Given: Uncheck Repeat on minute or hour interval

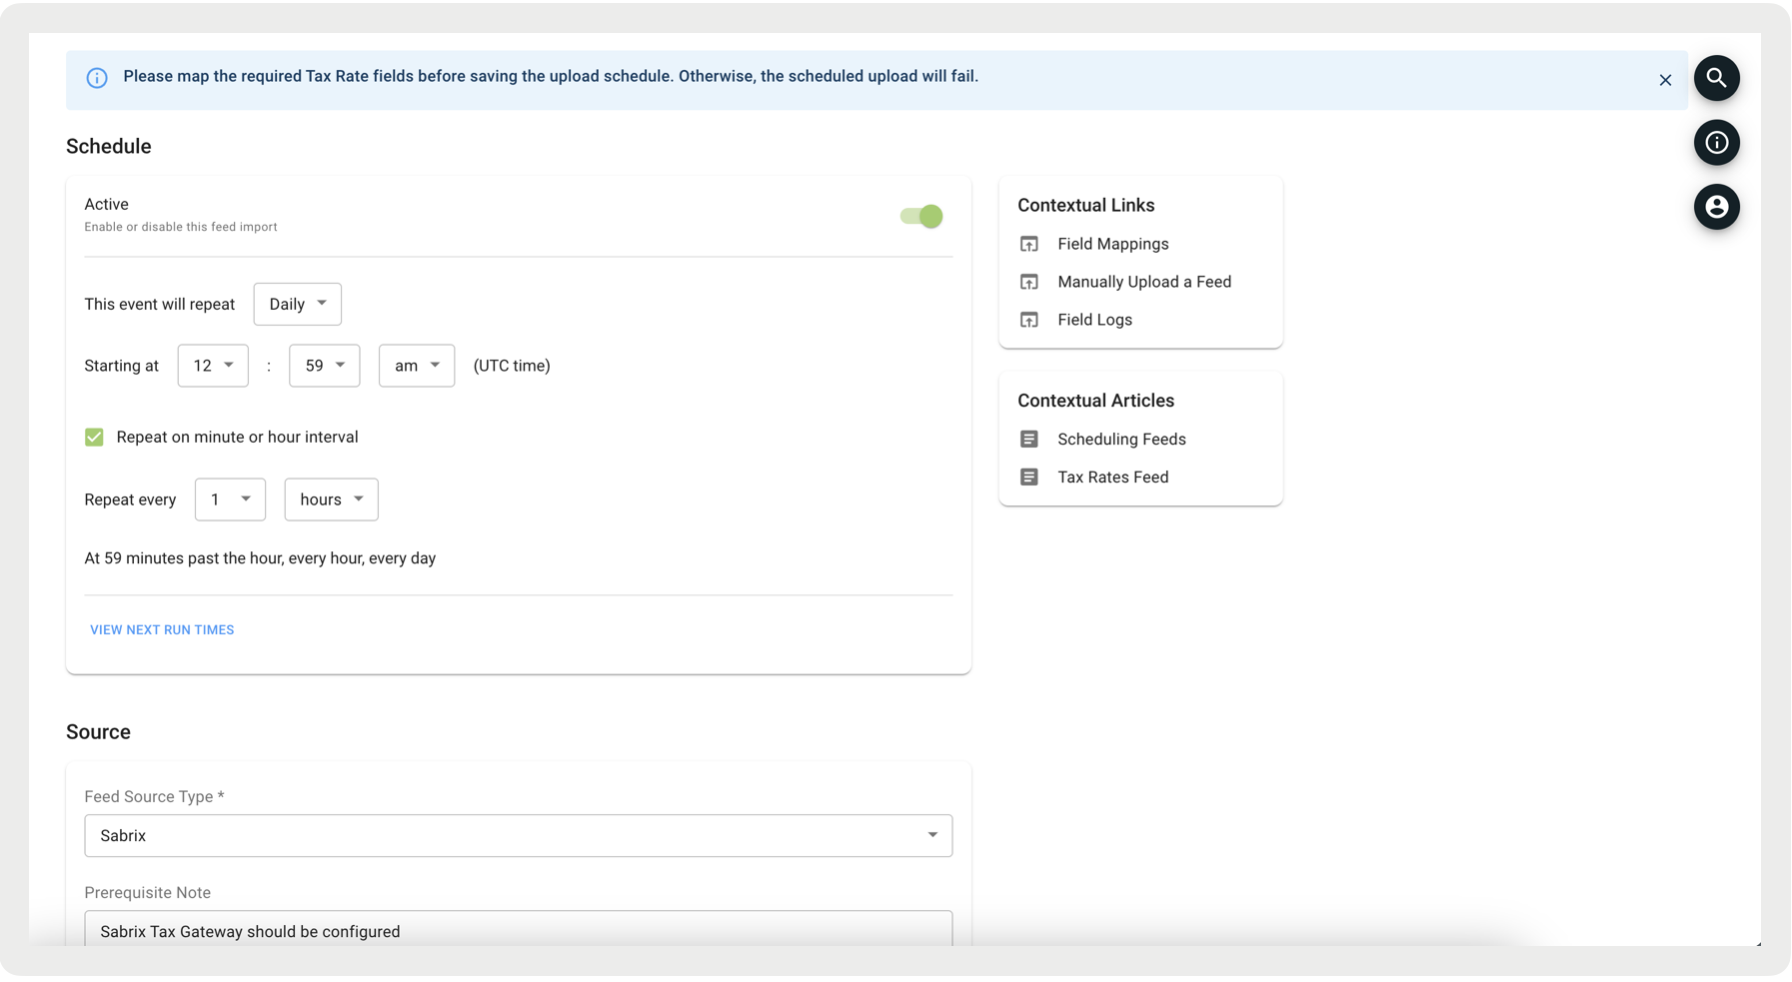Looking at the screenshot, I should pyautogui.click(x=94, y=437).
